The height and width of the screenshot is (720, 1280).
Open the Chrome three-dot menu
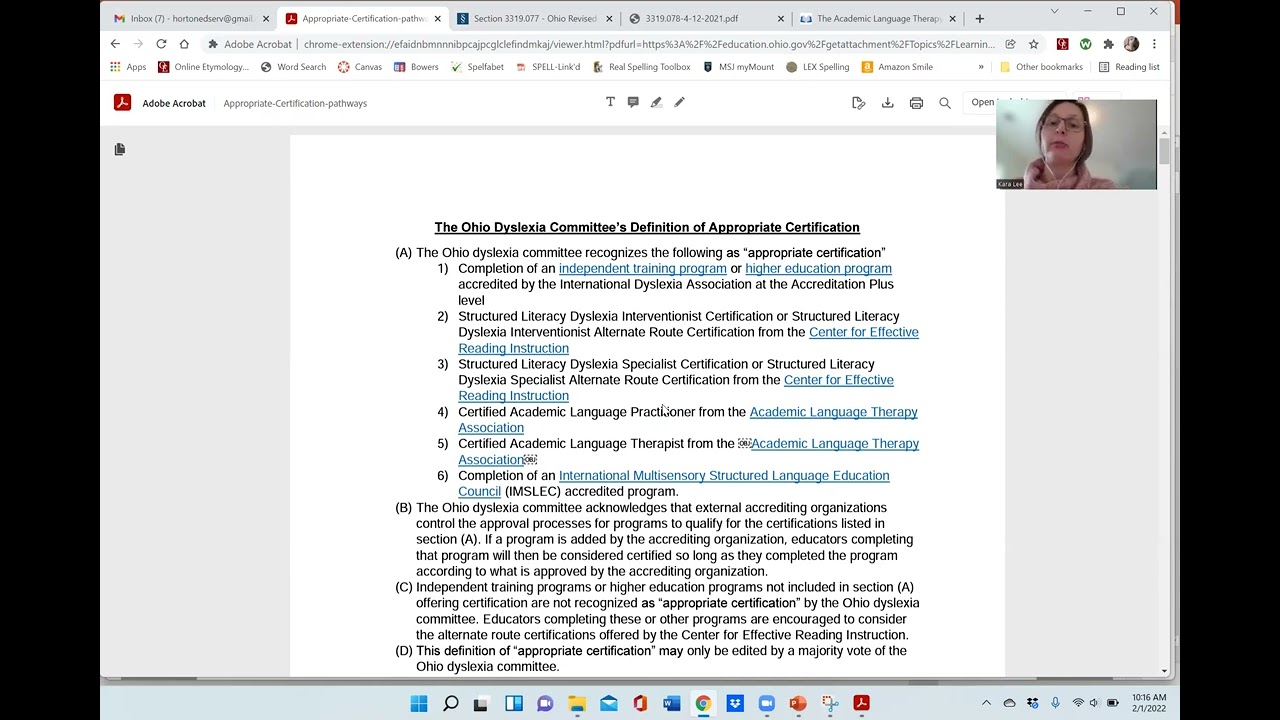1154,44
